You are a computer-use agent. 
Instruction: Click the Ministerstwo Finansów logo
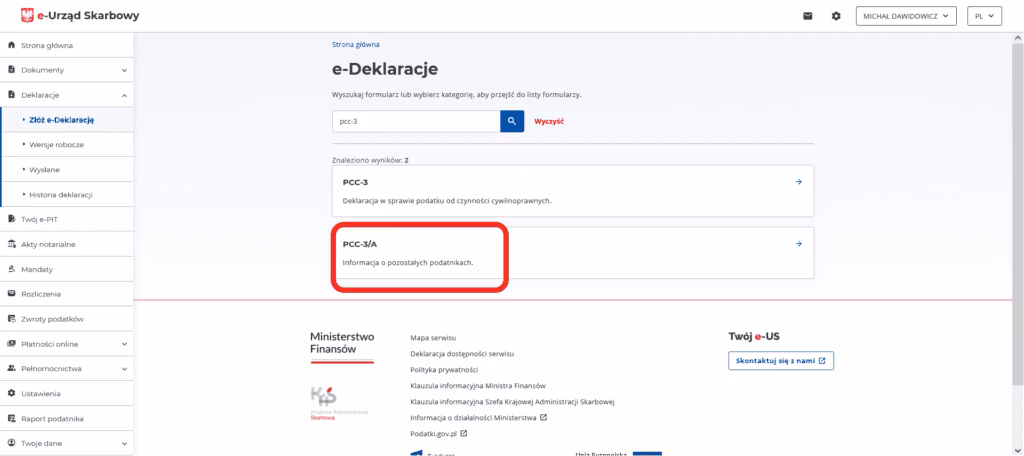click(x=342, y=346)
